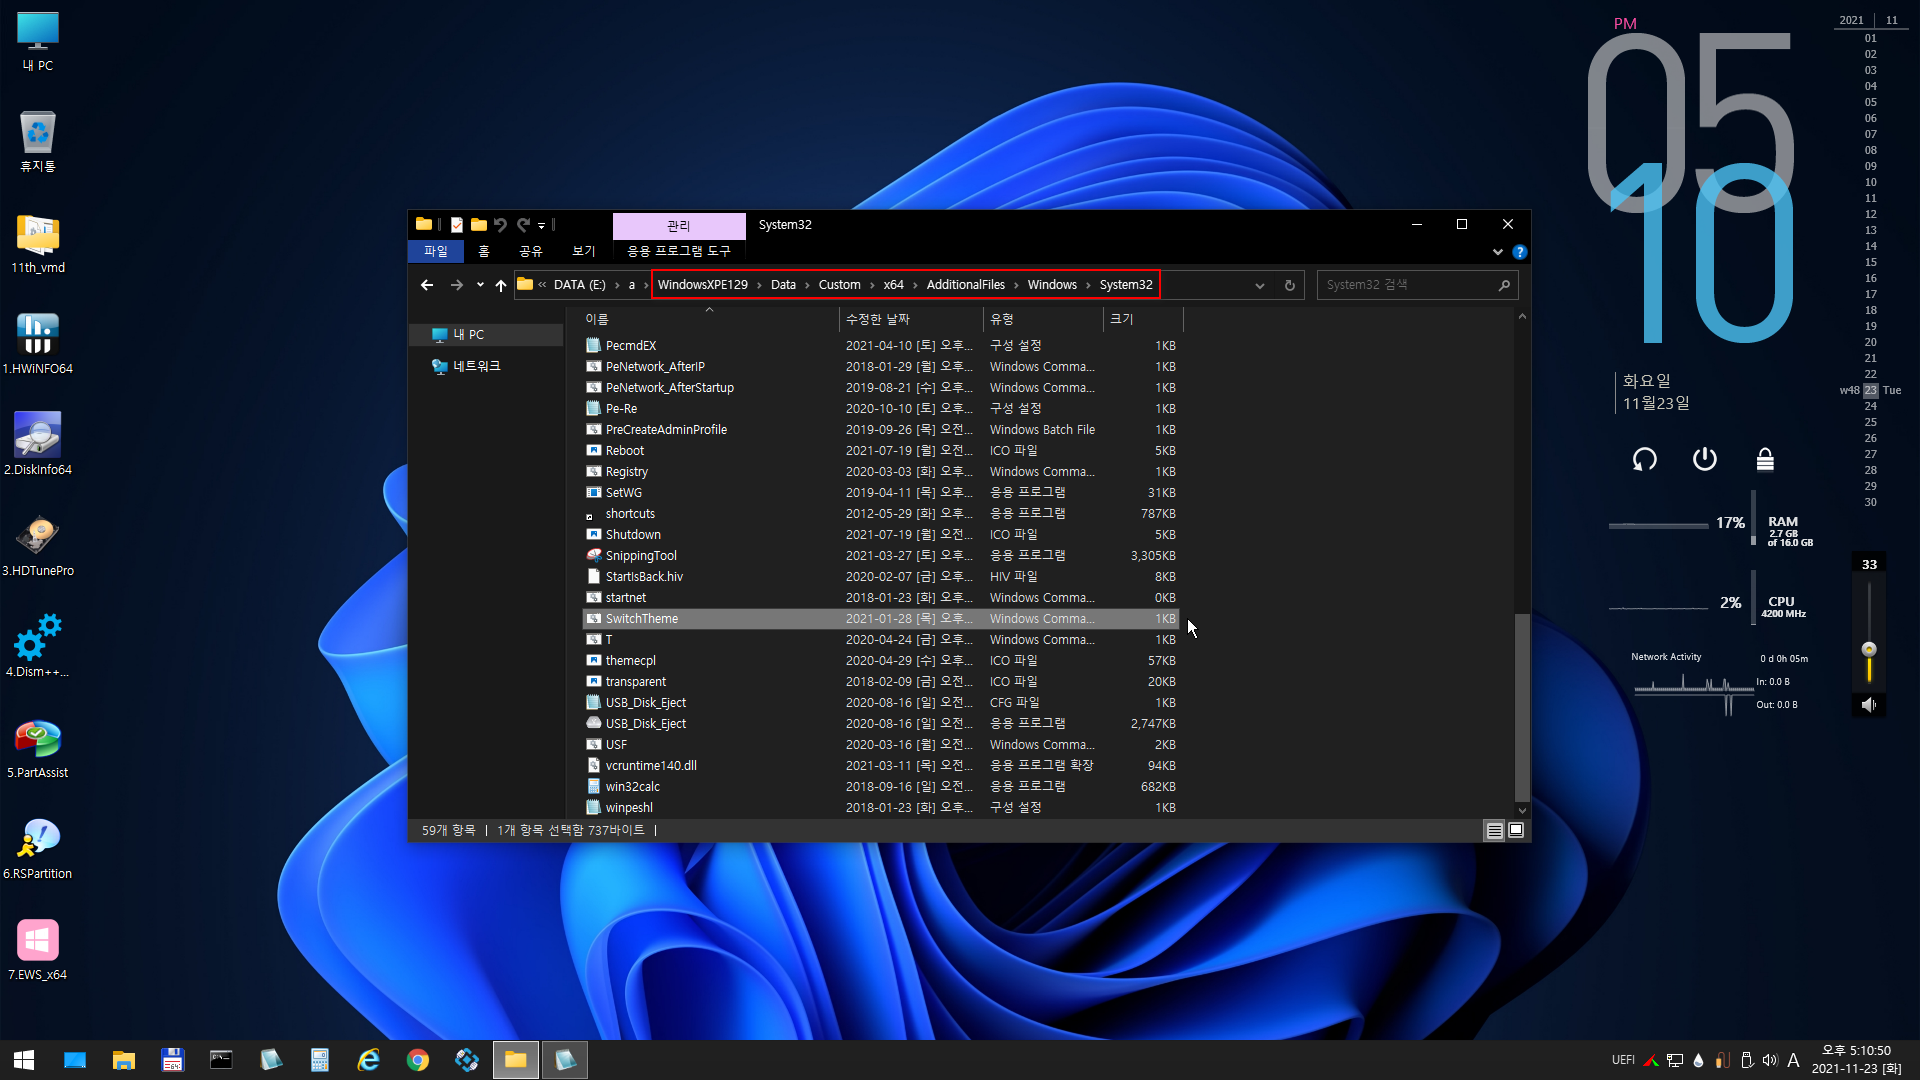Click the file list vertical scrollbar thumb
Image resolution: width=1920 pixels, height=1080 pixels.
(1522, 707)
